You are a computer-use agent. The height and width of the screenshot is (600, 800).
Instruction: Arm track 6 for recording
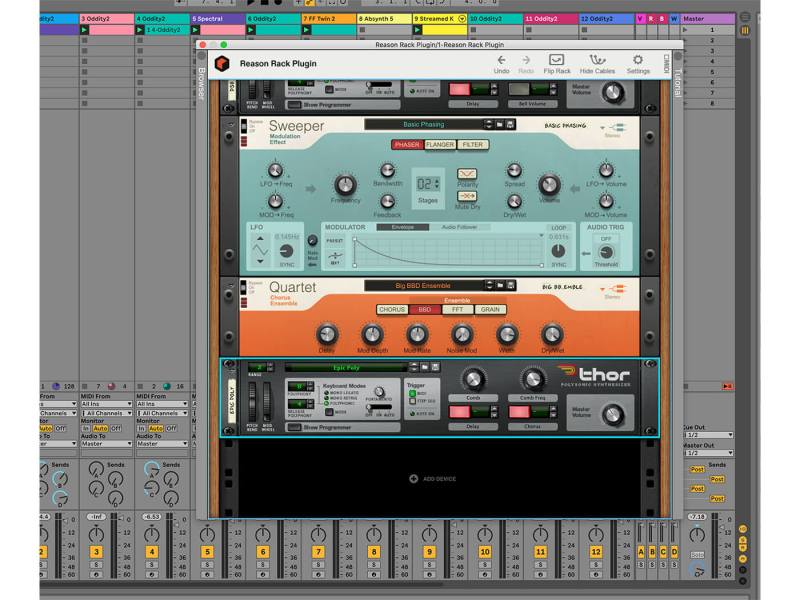[263, 574]
